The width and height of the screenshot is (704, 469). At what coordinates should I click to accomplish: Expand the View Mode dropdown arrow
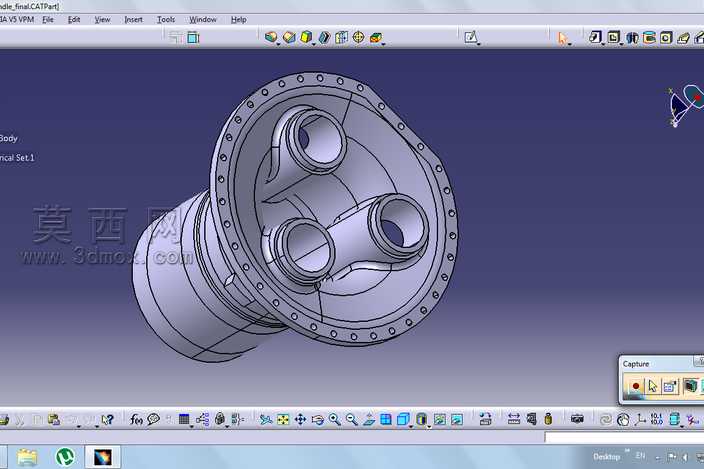(429, 426)
